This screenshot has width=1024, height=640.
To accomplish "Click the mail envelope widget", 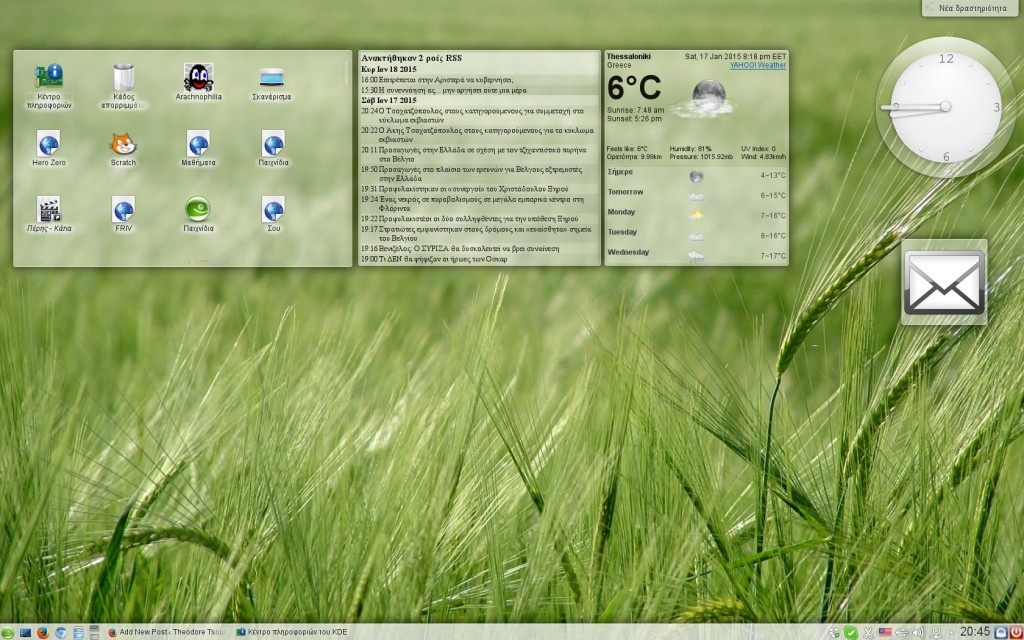I will click(x=944, y=282).
